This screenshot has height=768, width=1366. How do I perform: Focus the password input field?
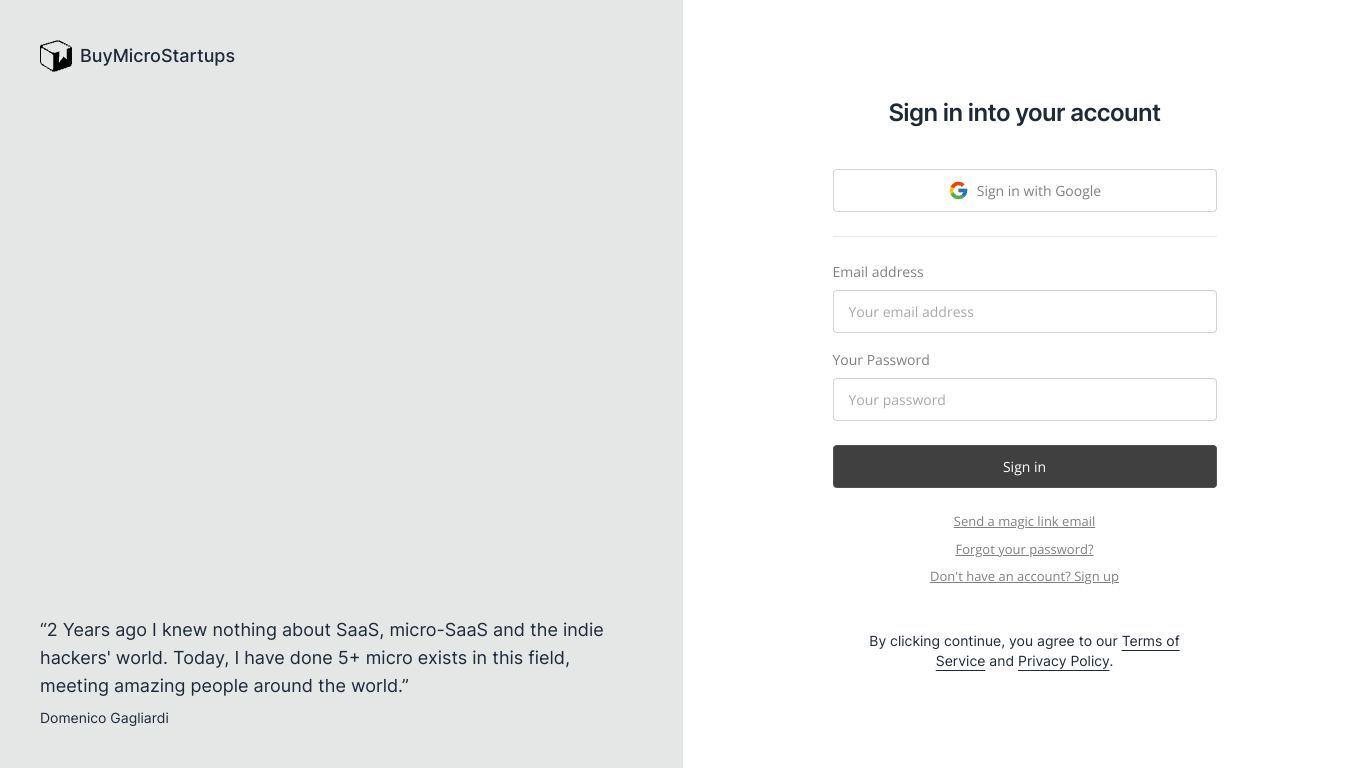1024,399
